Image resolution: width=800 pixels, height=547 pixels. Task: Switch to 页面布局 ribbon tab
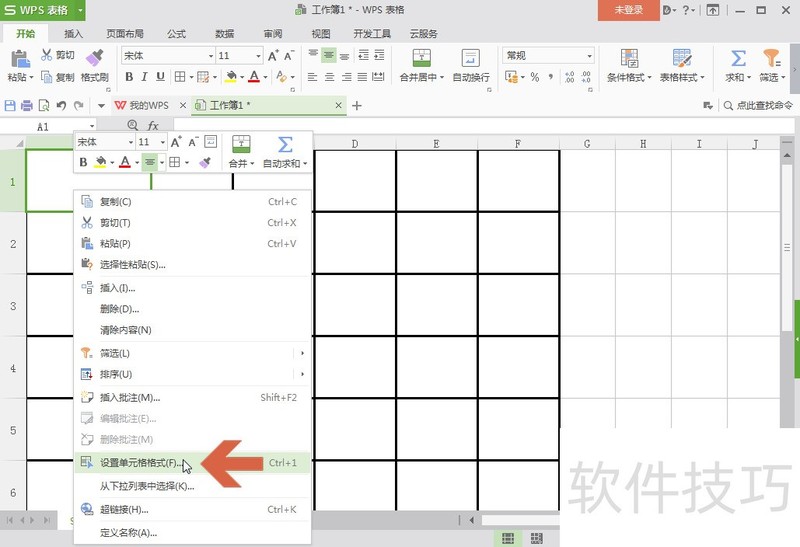coord(125,34)
